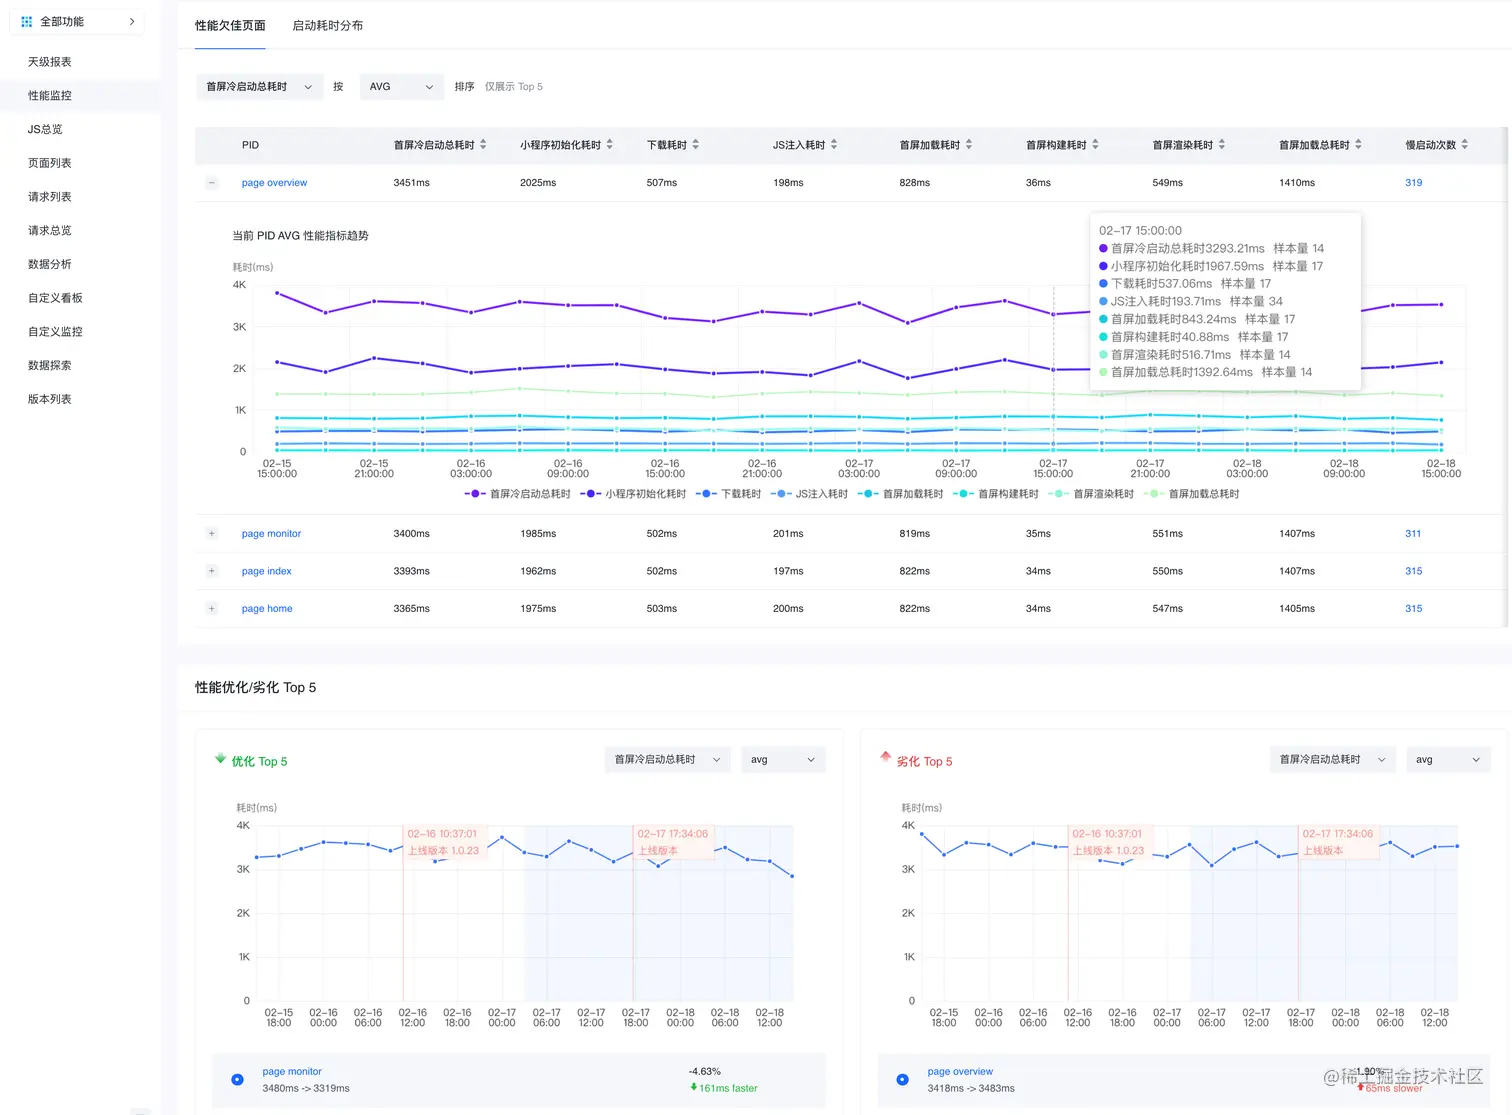Viewport: 1512px width, 1115px height.
Task: Open the 首屏冷启动耗时 metric dropdown at top
Action: [259, 87]
